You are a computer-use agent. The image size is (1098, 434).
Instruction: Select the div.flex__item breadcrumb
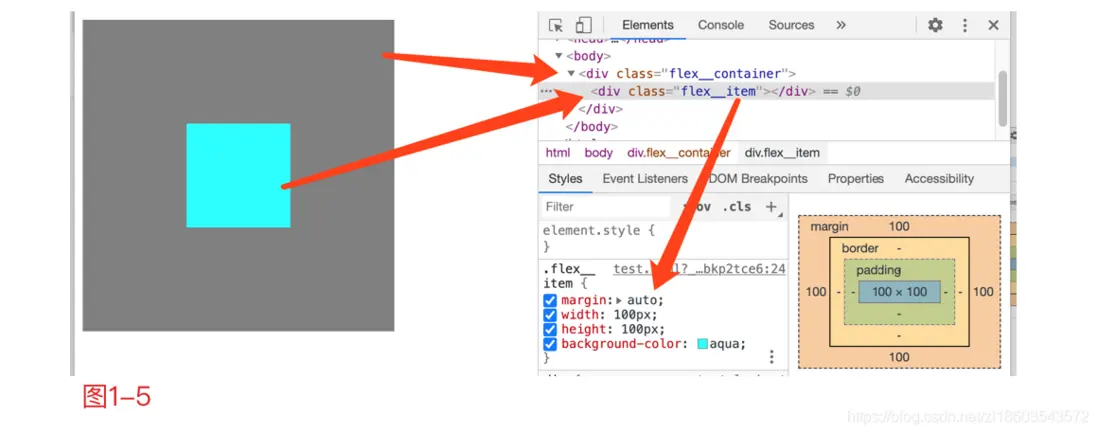click(782, 153)
